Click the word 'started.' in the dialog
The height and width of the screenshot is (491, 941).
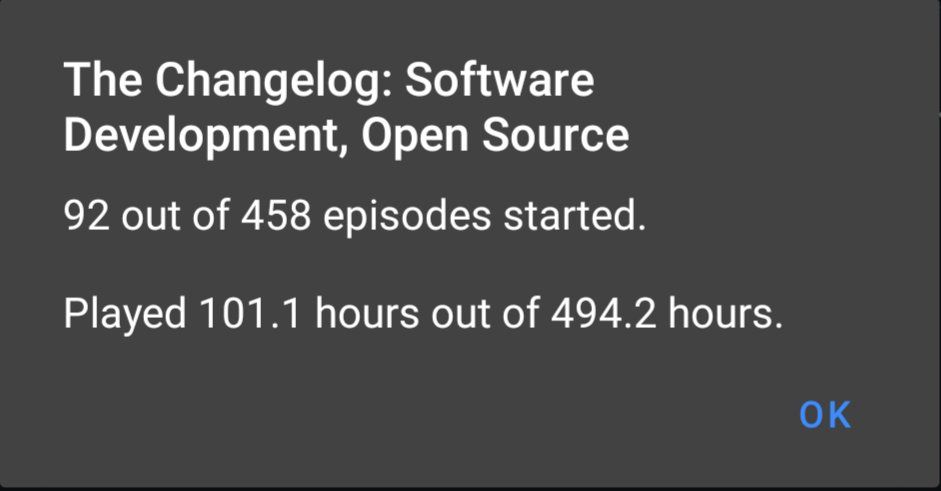tap(575, 215)
